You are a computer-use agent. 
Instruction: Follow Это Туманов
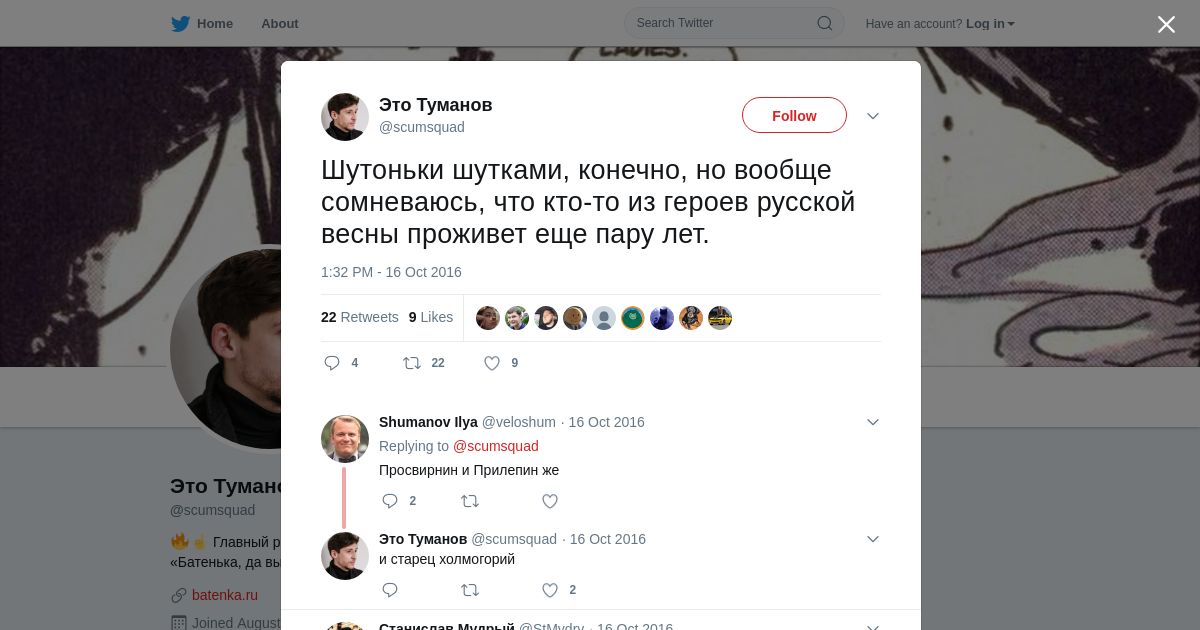click(x=794, y=116)
